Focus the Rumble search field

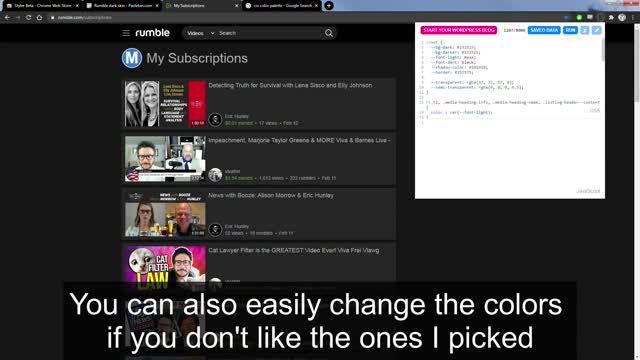269,33
